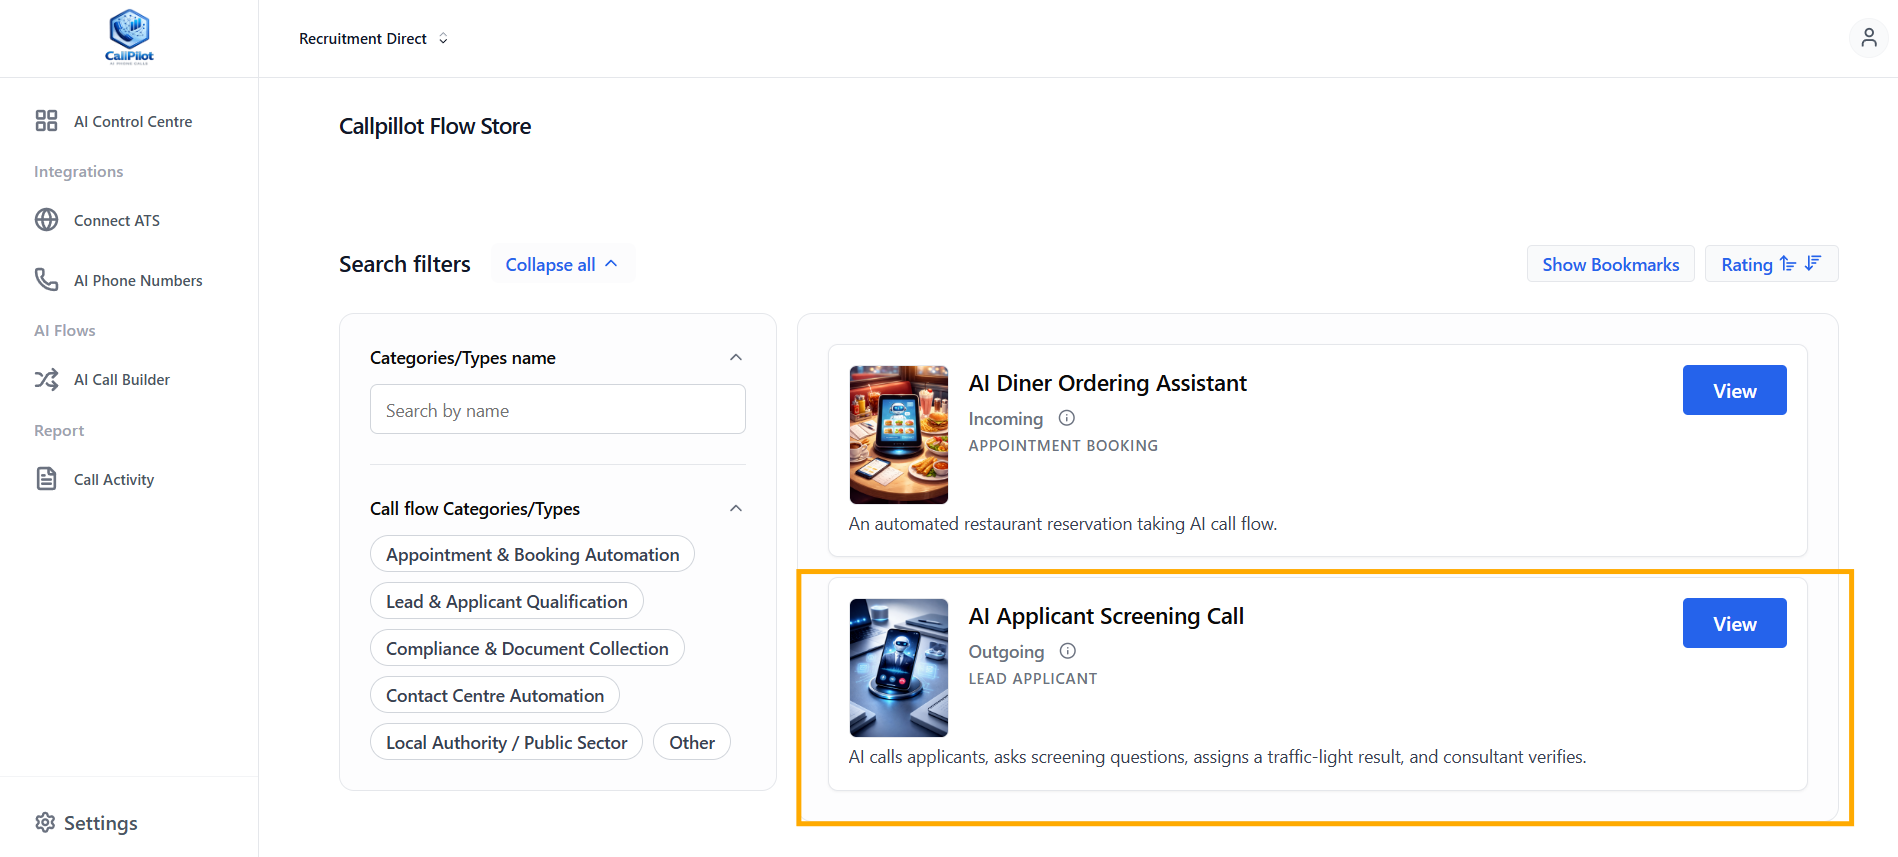The width and height of the screenshot is (1898, 857).
Task: Open the AI Control Centre grid icon
Action: pos(46,121)
